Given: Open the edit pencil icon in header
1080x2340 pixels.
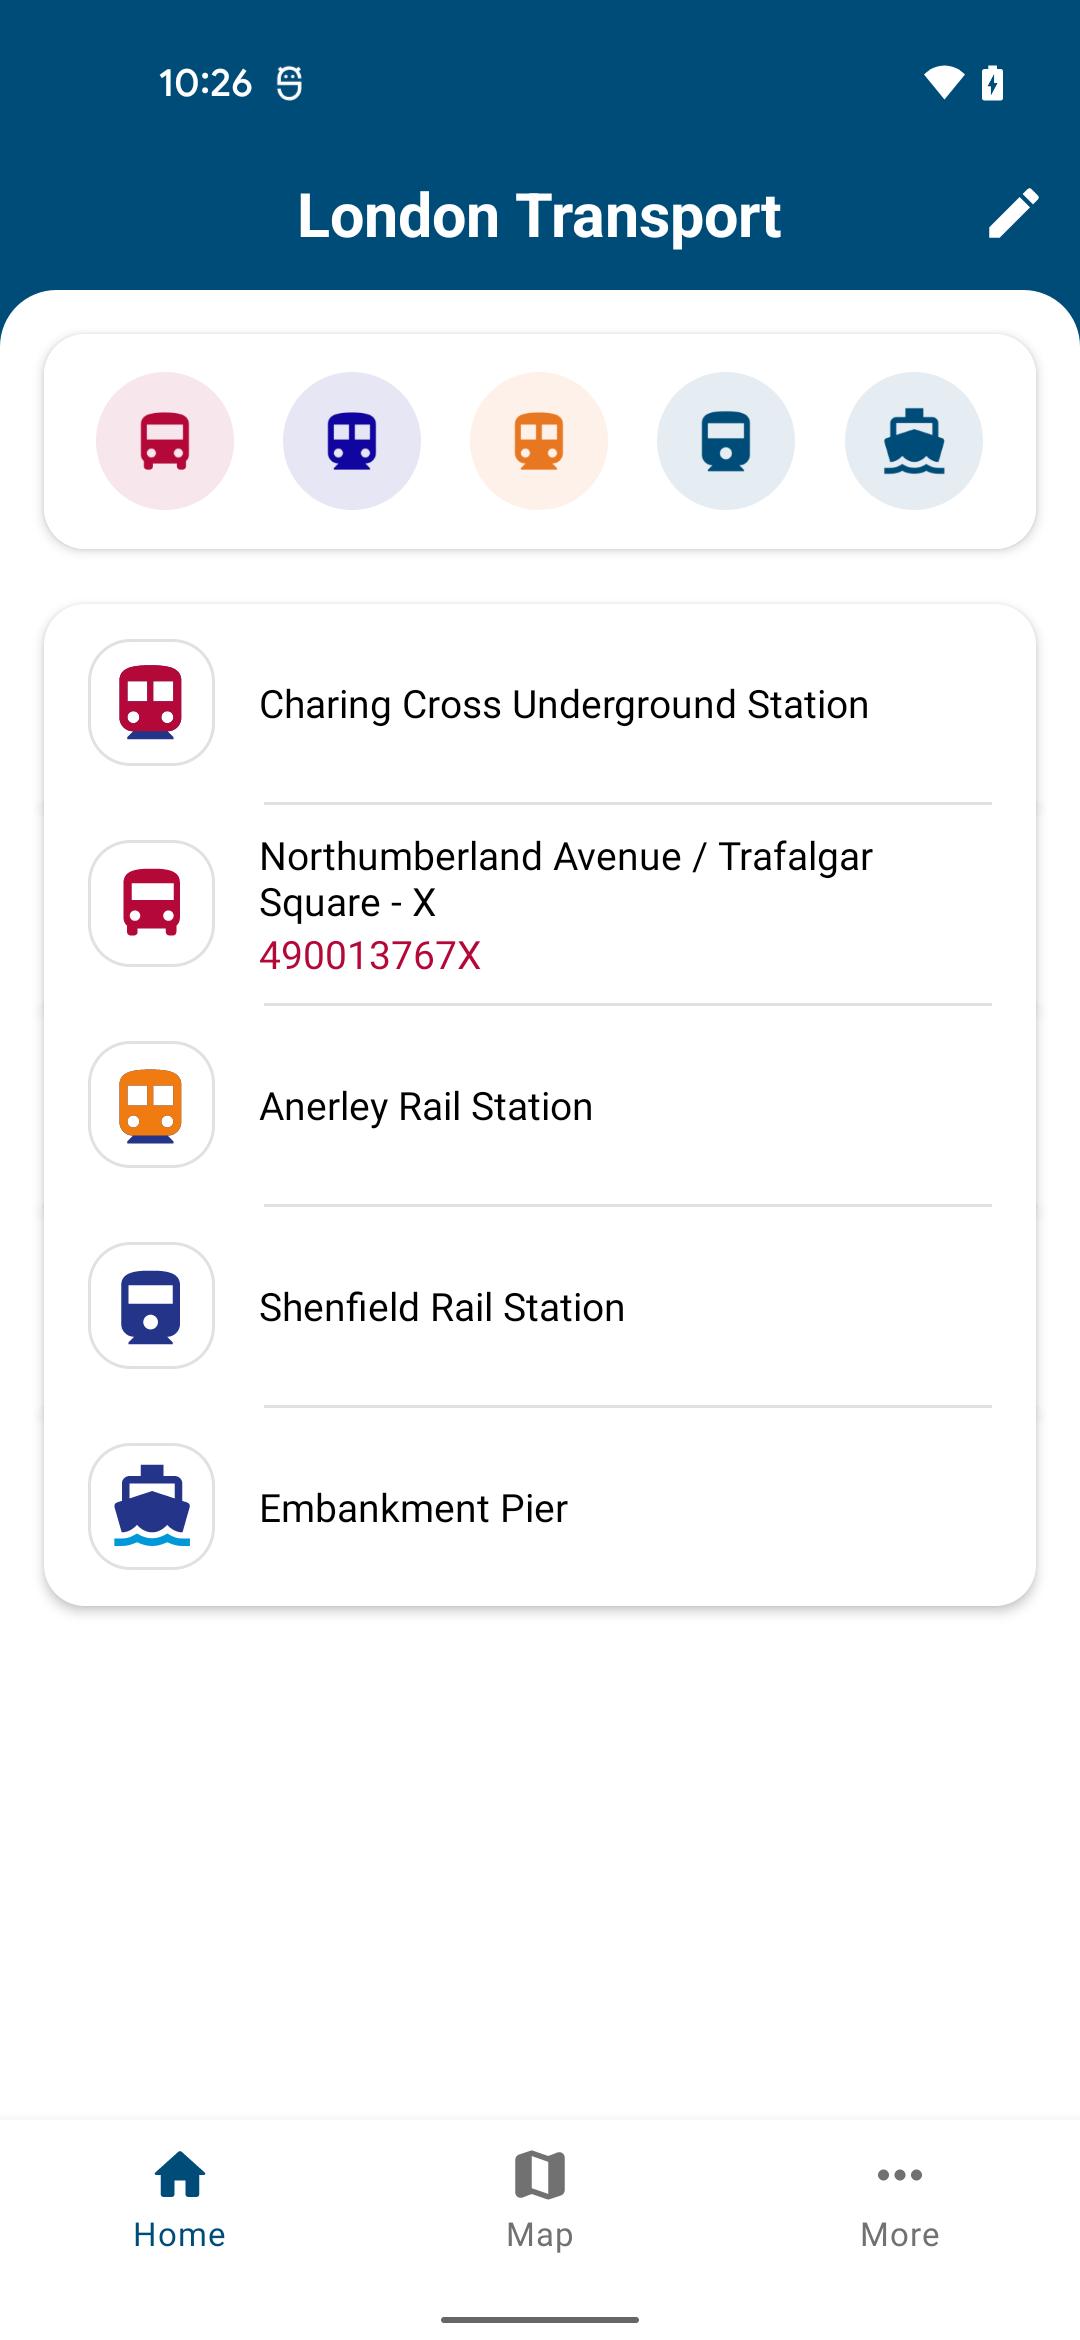Looking at the screenshot, I should point(1013,214).
